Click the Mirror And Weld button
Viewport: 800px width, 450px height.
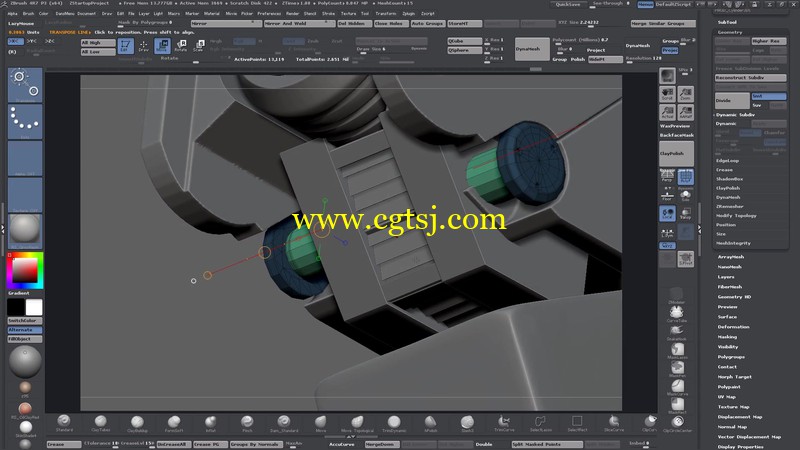click(299, 23)
